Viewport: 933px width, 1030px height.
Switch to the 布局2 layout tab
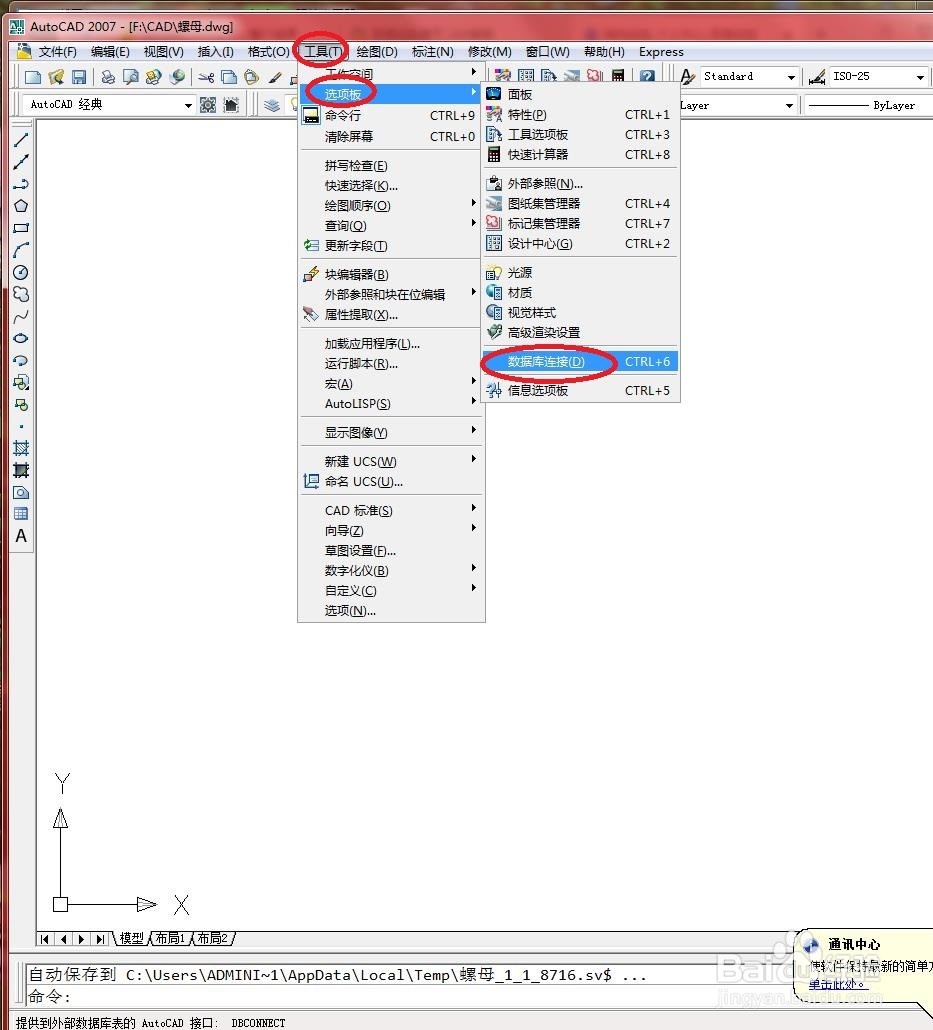tap(212, 939)
